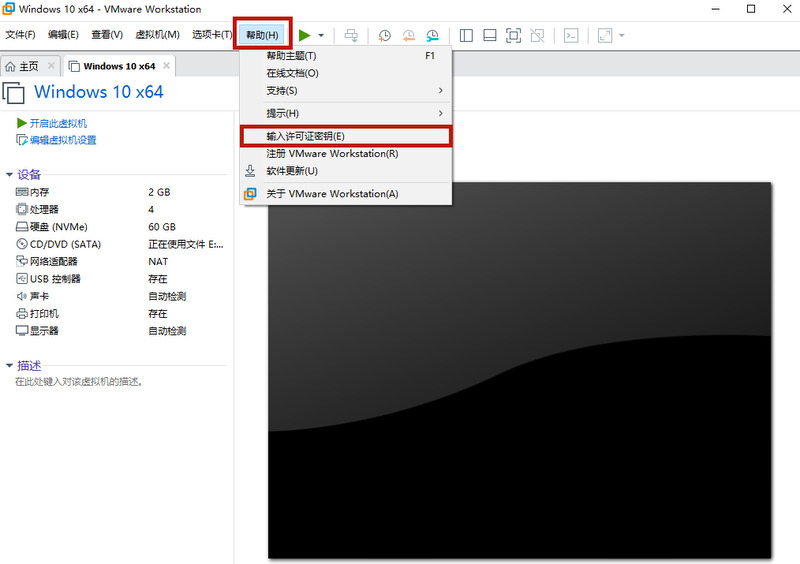Select the 硬盘 (NVMe) device row

pos(120,227)
